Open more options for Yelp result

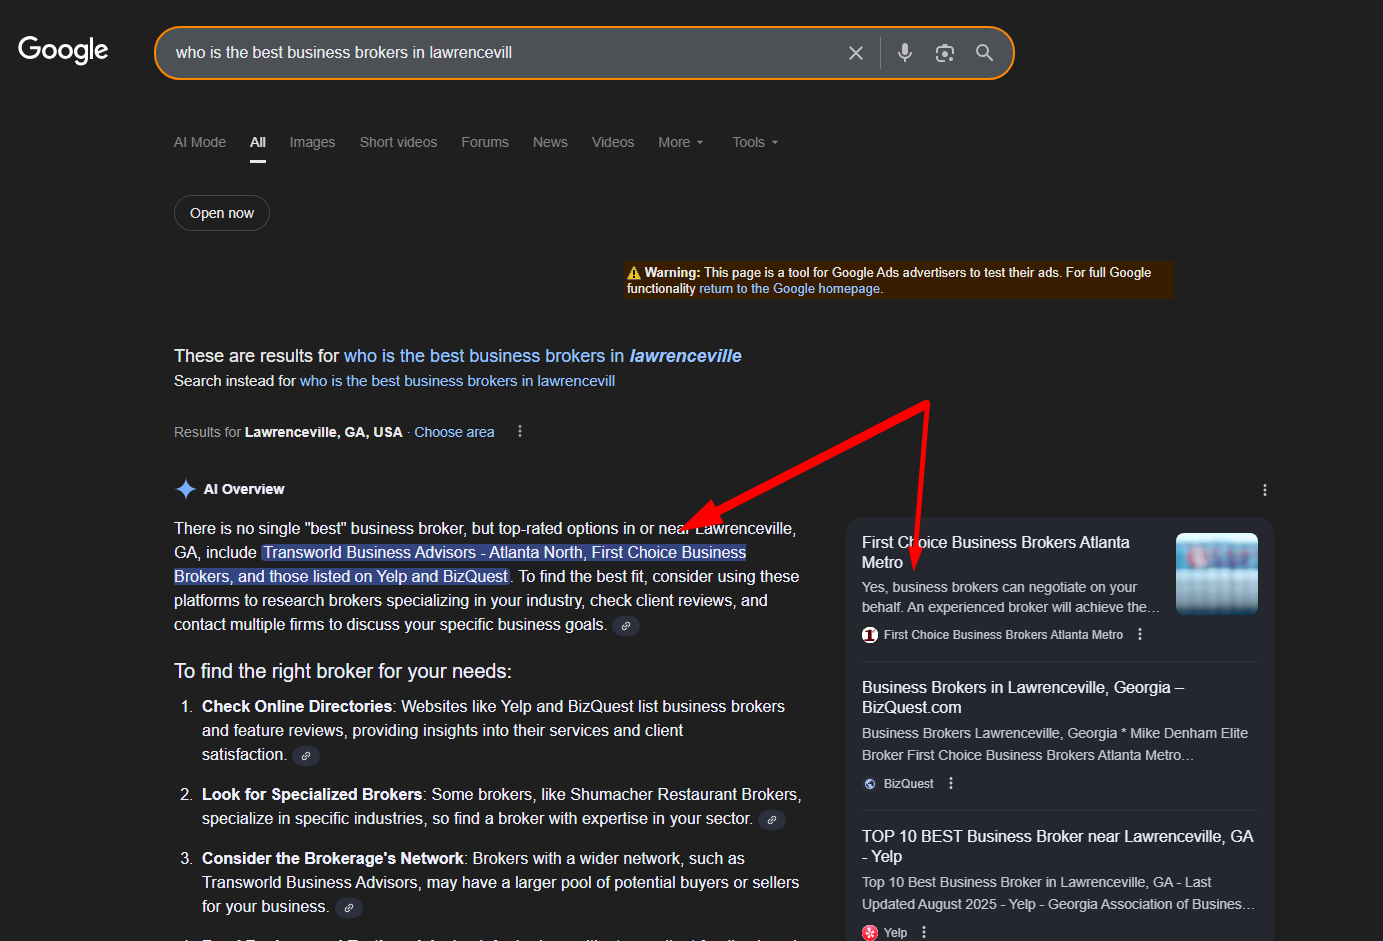[924, 933]
